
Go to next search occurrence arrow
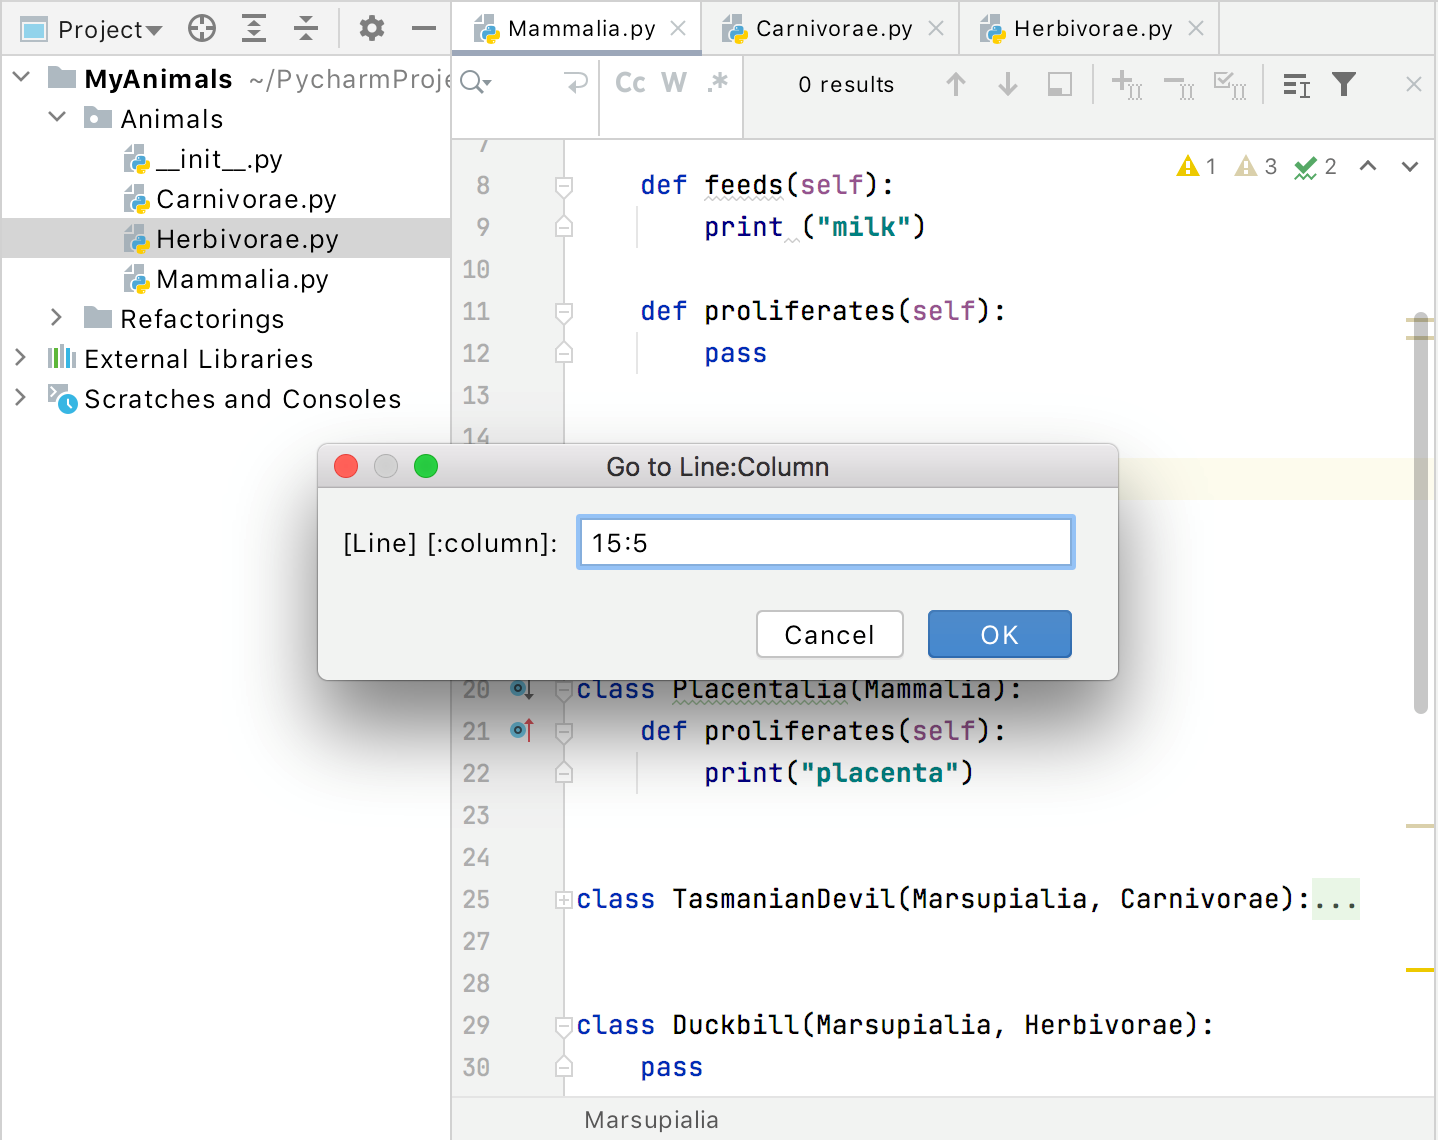(1008, 85)
